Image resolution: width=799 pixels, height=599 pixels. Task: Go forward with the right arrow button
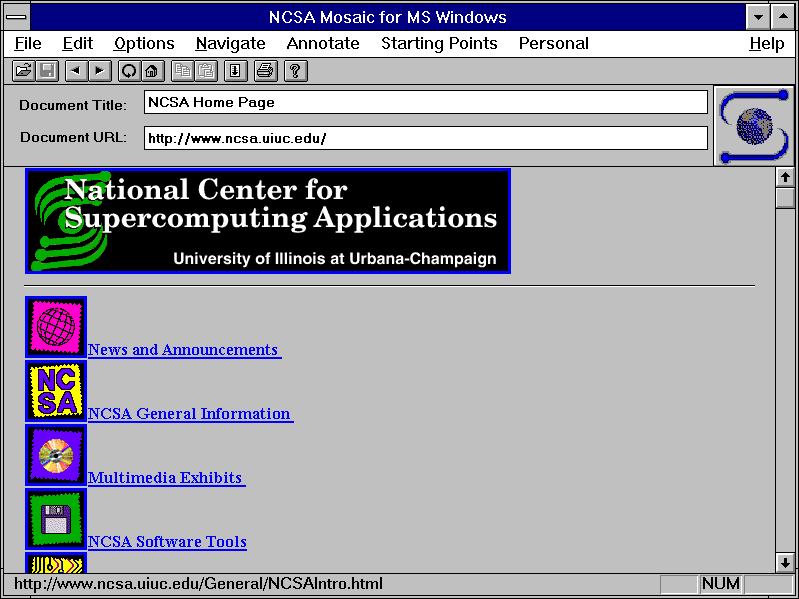pos(99,70)
